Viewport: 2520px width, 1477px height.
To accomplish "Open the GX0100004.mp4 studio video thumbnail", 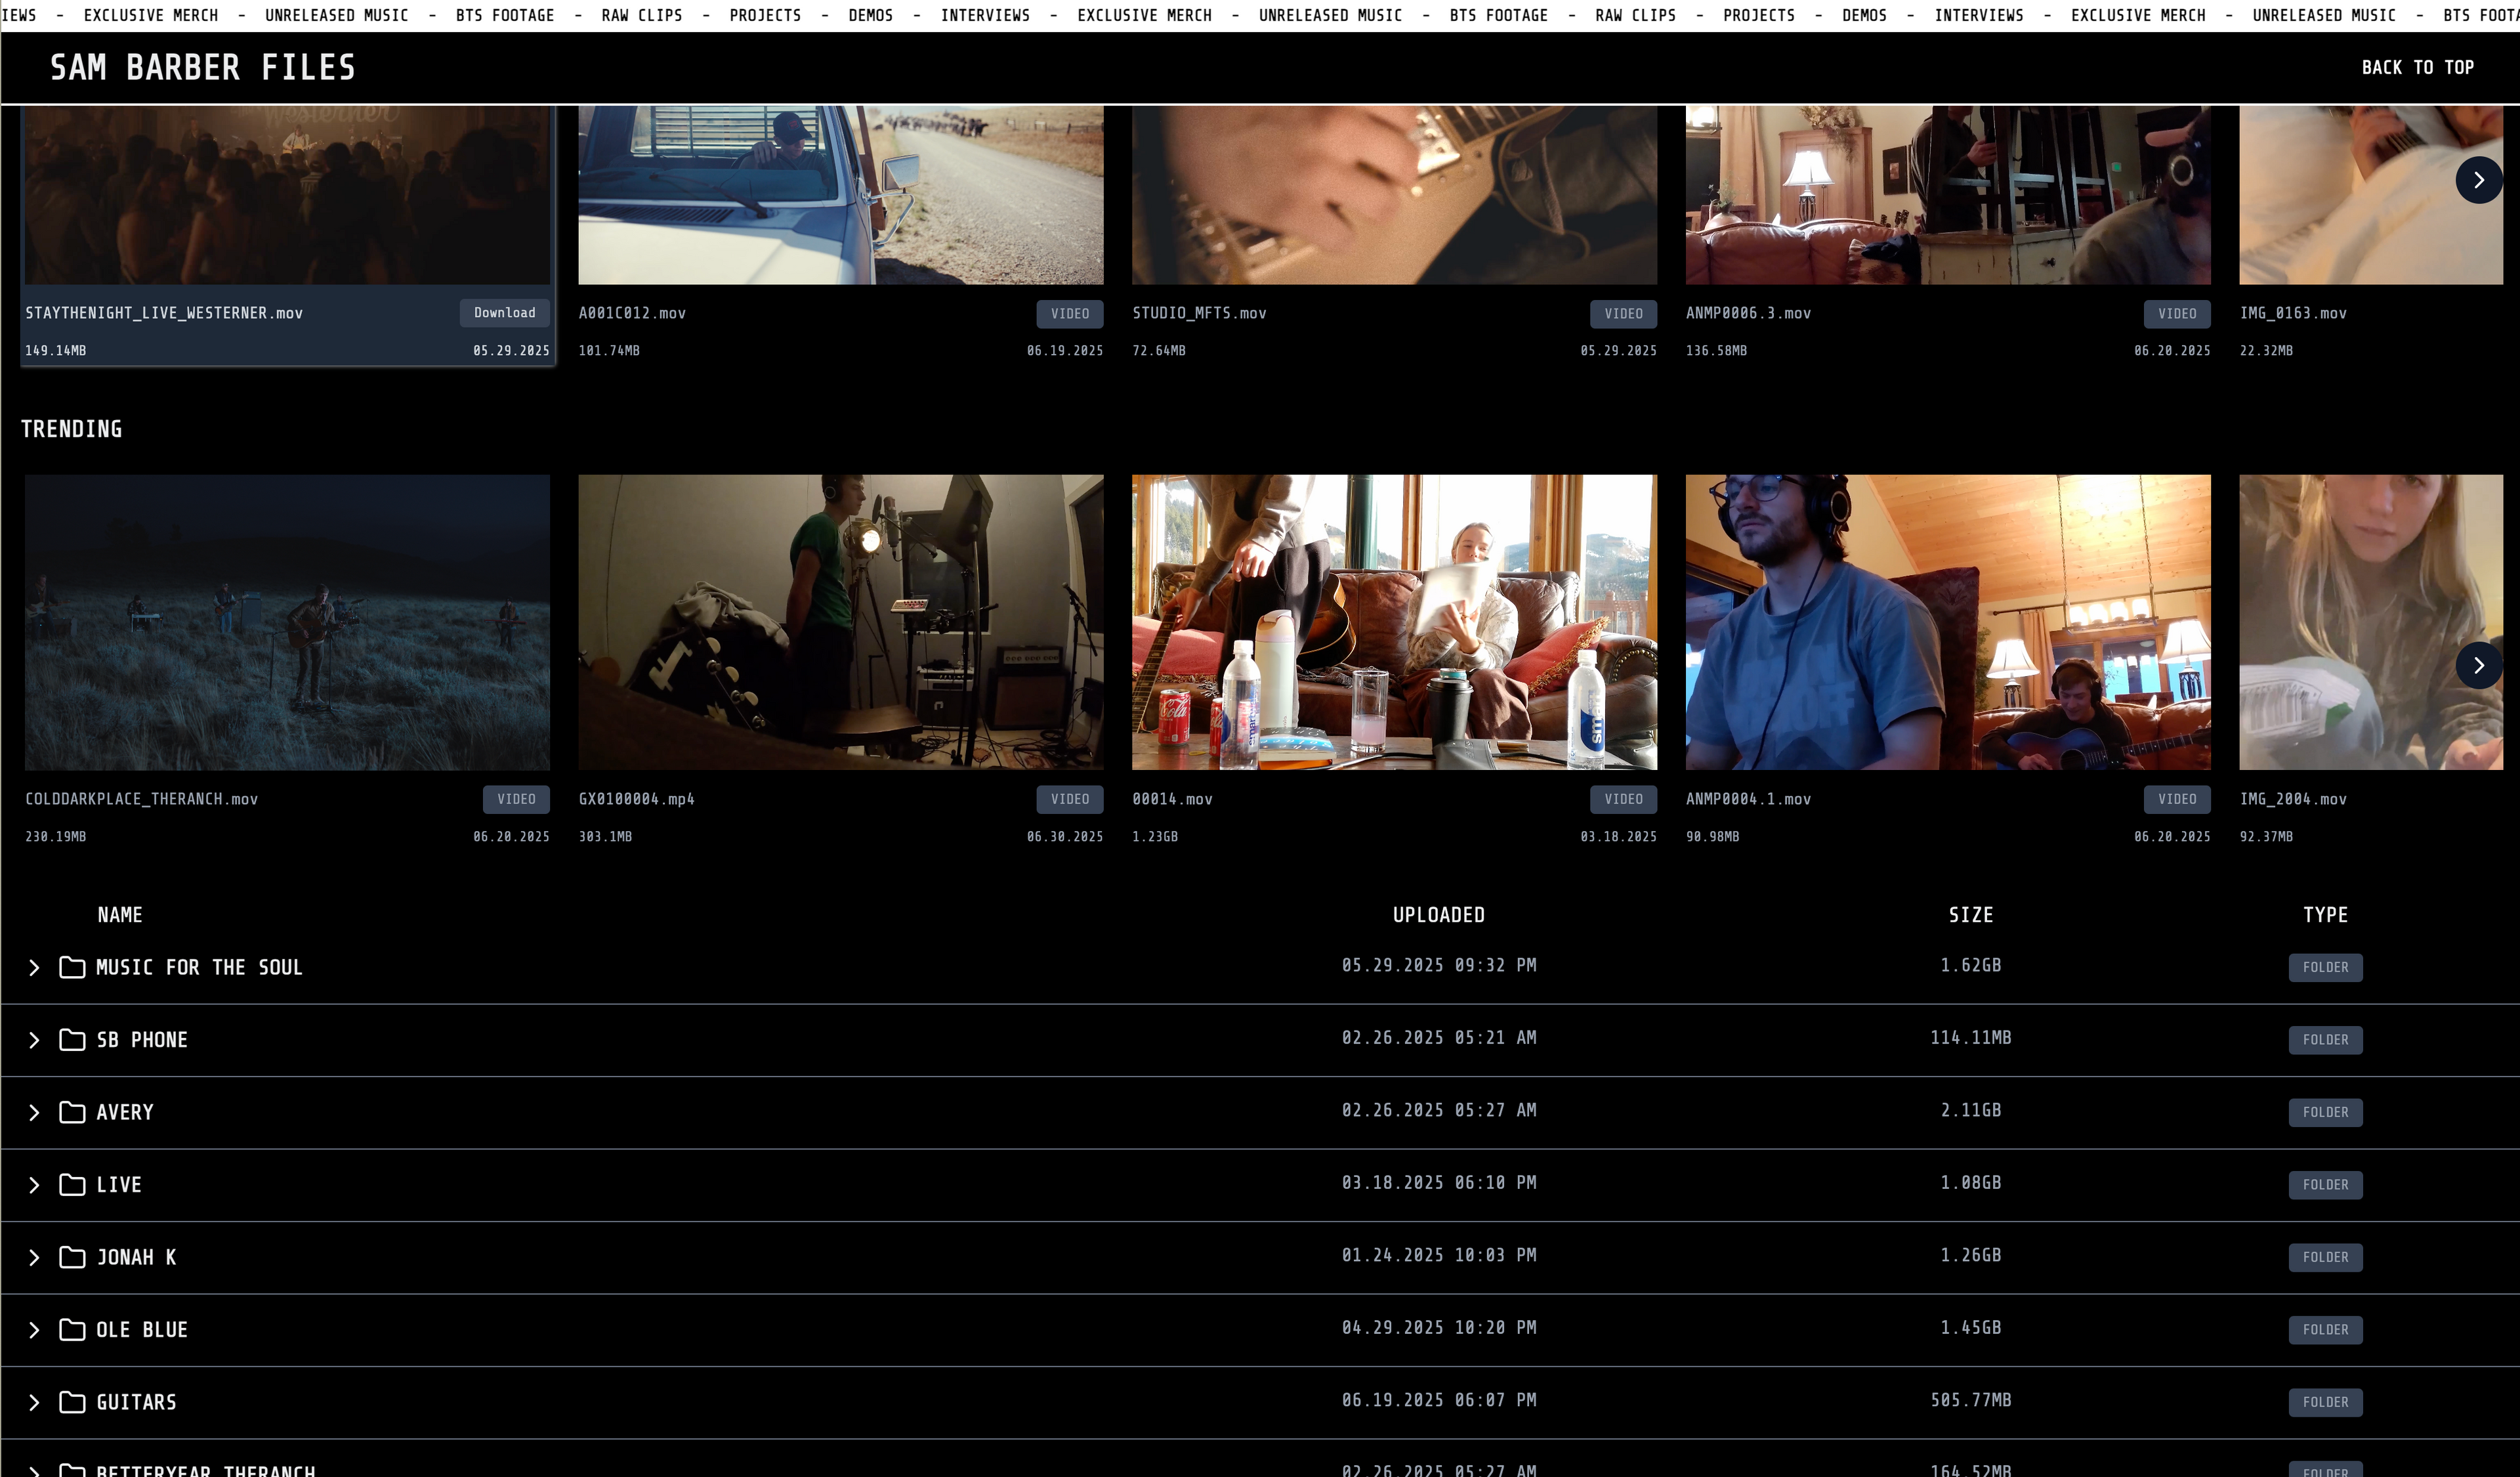I will 840,622.
